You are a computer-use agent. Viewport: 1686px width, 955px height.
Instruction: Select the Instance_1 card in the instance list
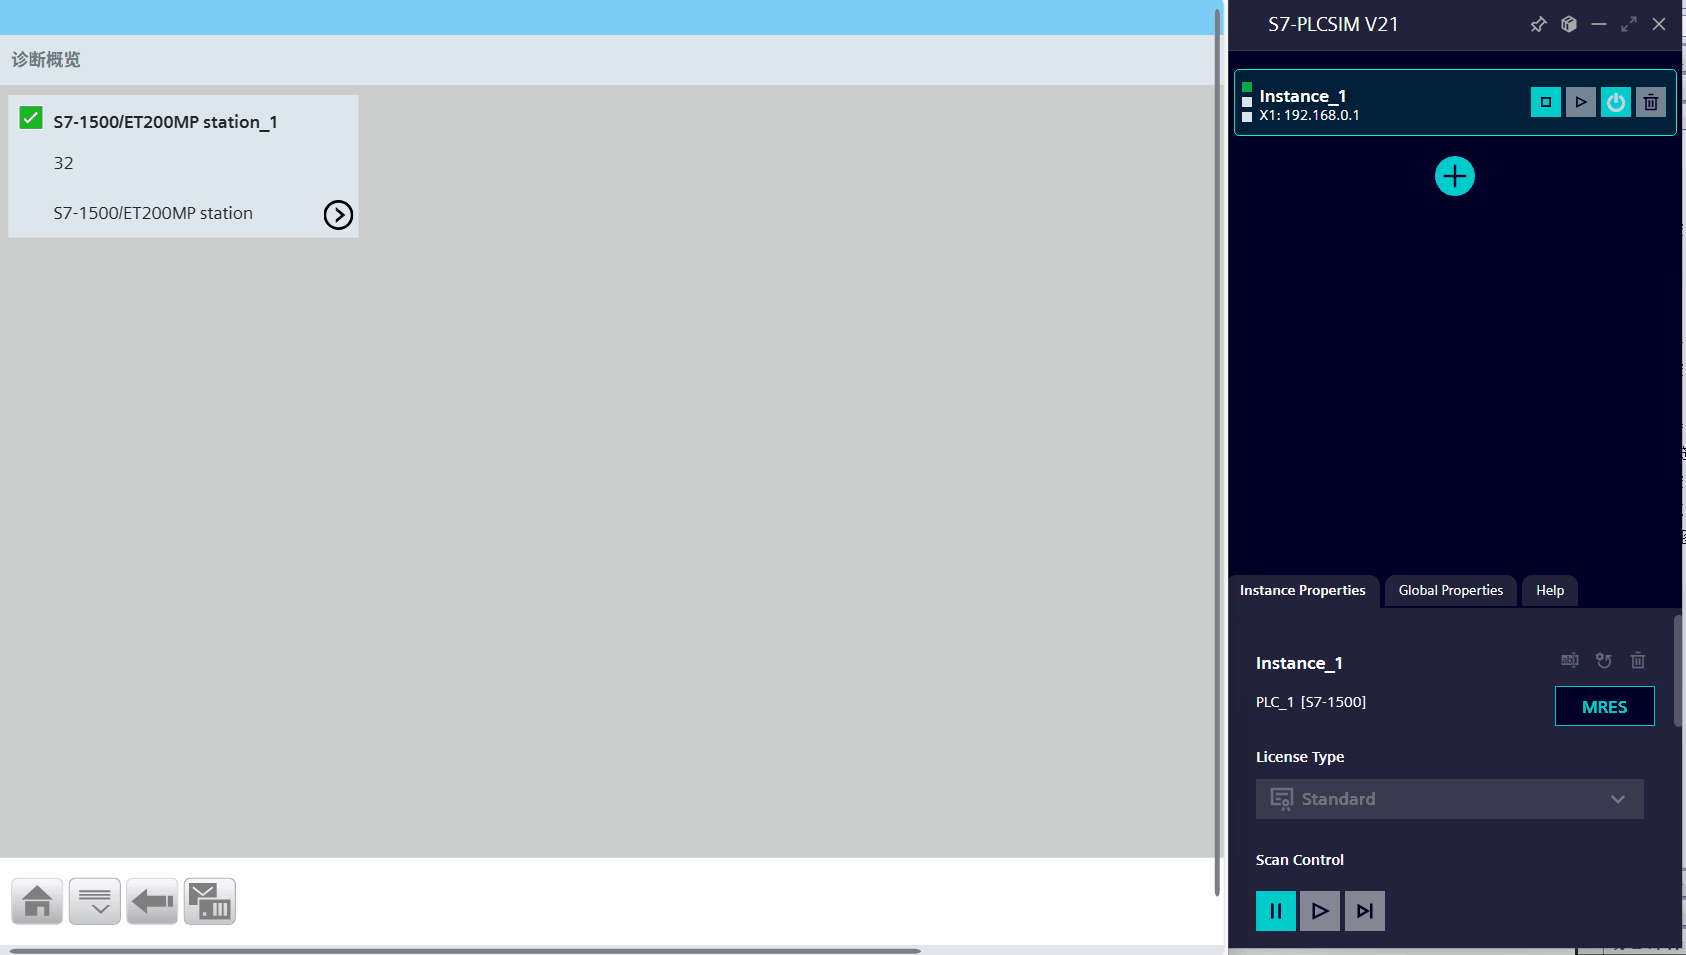(x=1455, y=102)
